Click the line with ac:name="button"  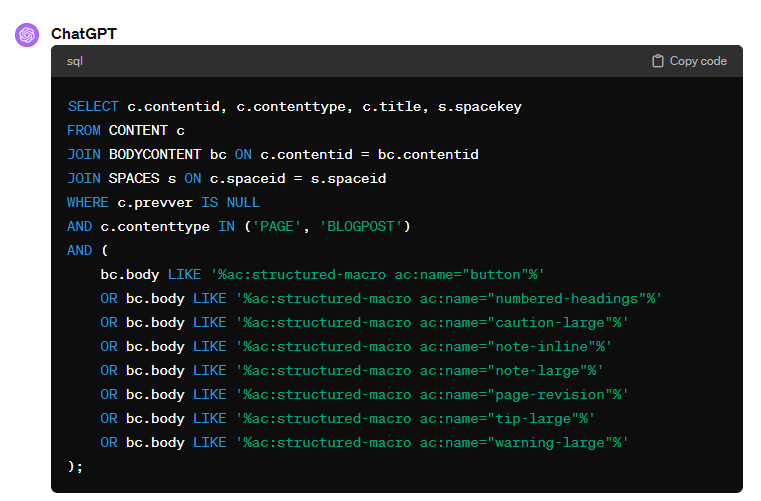click(321, 274)
